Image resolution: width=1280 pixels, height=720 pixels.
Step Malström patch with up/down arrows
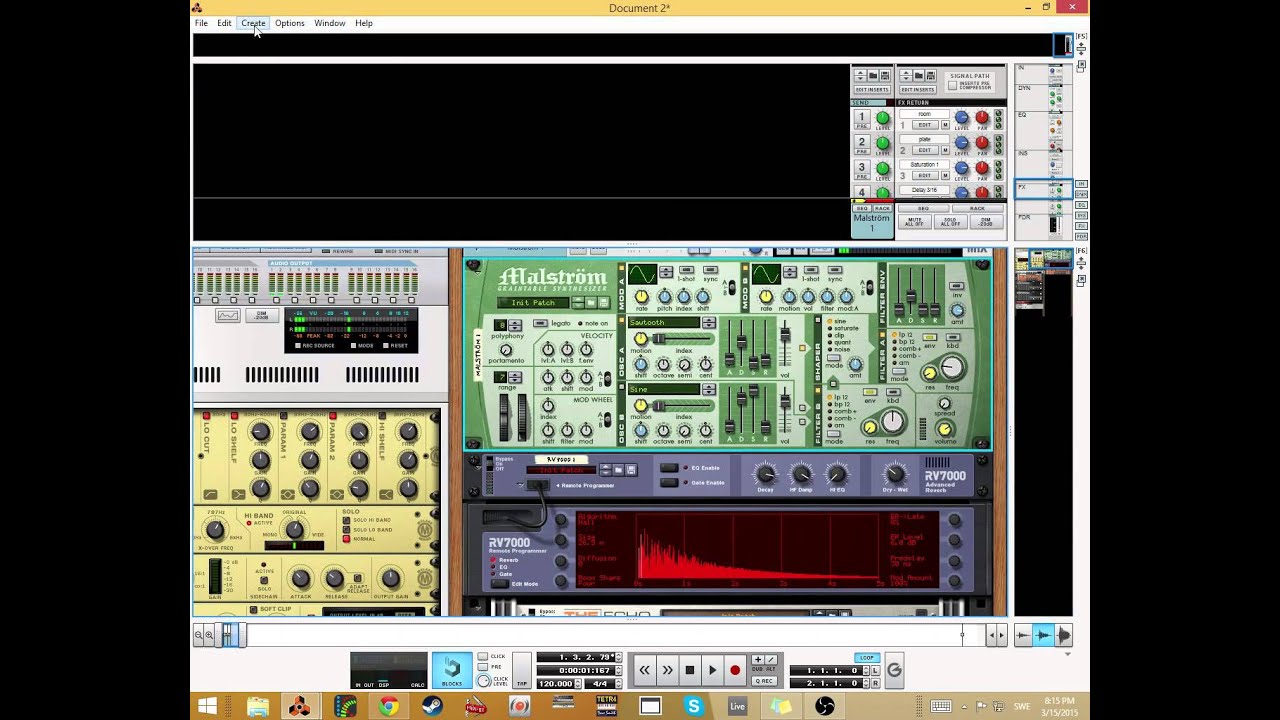pyautogui.click(x=577, y=303)
